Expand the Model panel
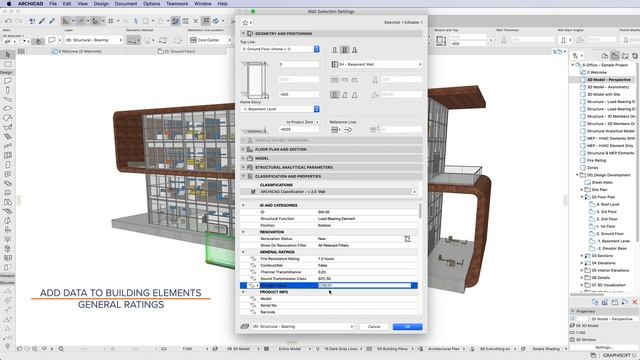Viewport: 640px width, 360px height. (x=243, y=158)
